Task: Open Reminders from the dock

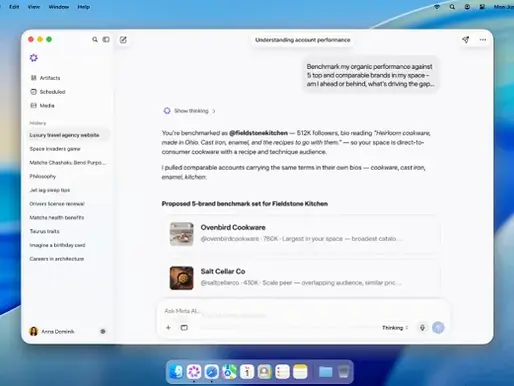Action: [282, 372]
